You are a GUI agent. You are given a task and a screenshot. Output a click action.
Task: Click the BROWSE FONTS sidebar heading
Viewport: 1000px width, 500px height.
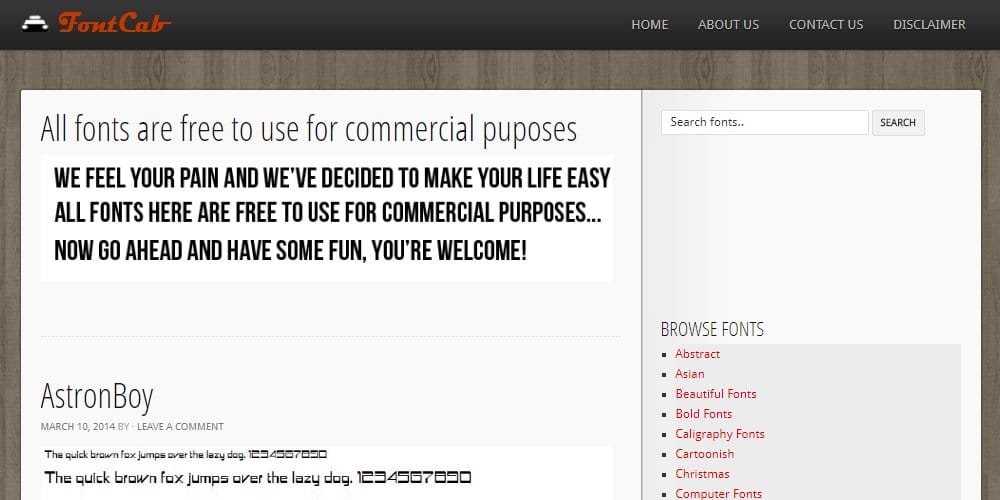712,330
